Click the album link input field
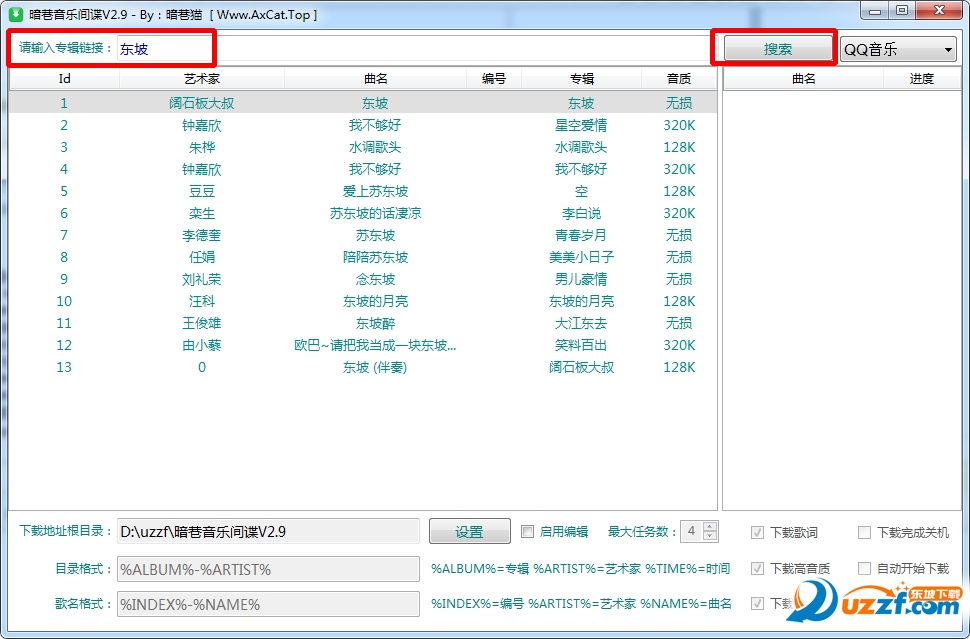Image resolution: width=970 pixels, height=639 pixels. [410, 48]
